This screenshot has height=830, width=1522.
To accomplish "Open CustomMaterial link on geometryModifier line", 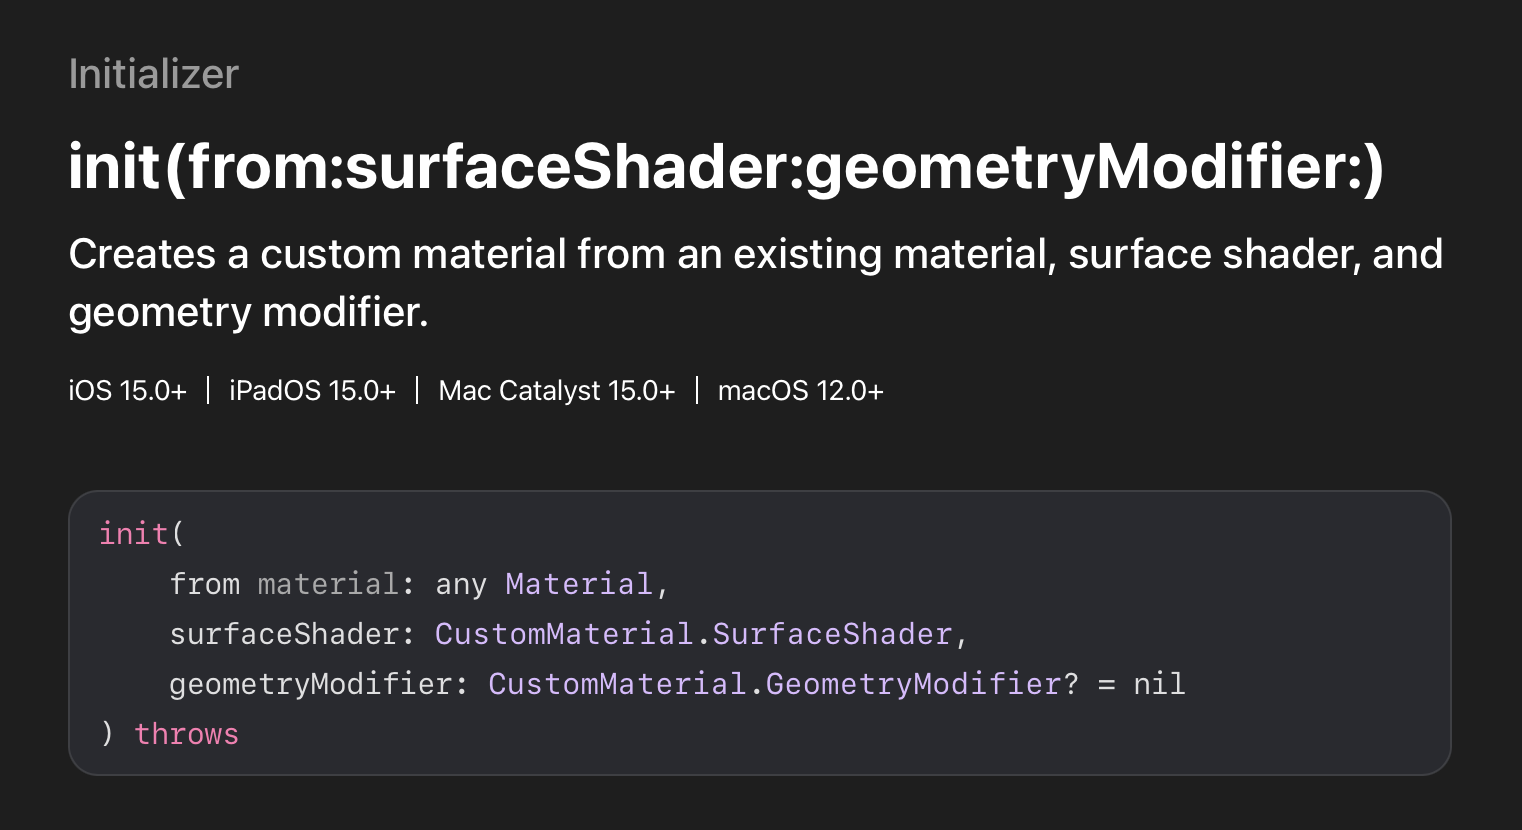I will coord(616,683).
